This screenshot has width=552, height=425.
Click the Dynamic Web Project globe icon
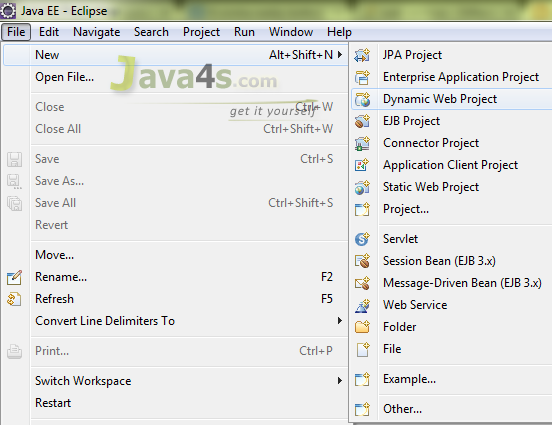(x=362, y=99)
